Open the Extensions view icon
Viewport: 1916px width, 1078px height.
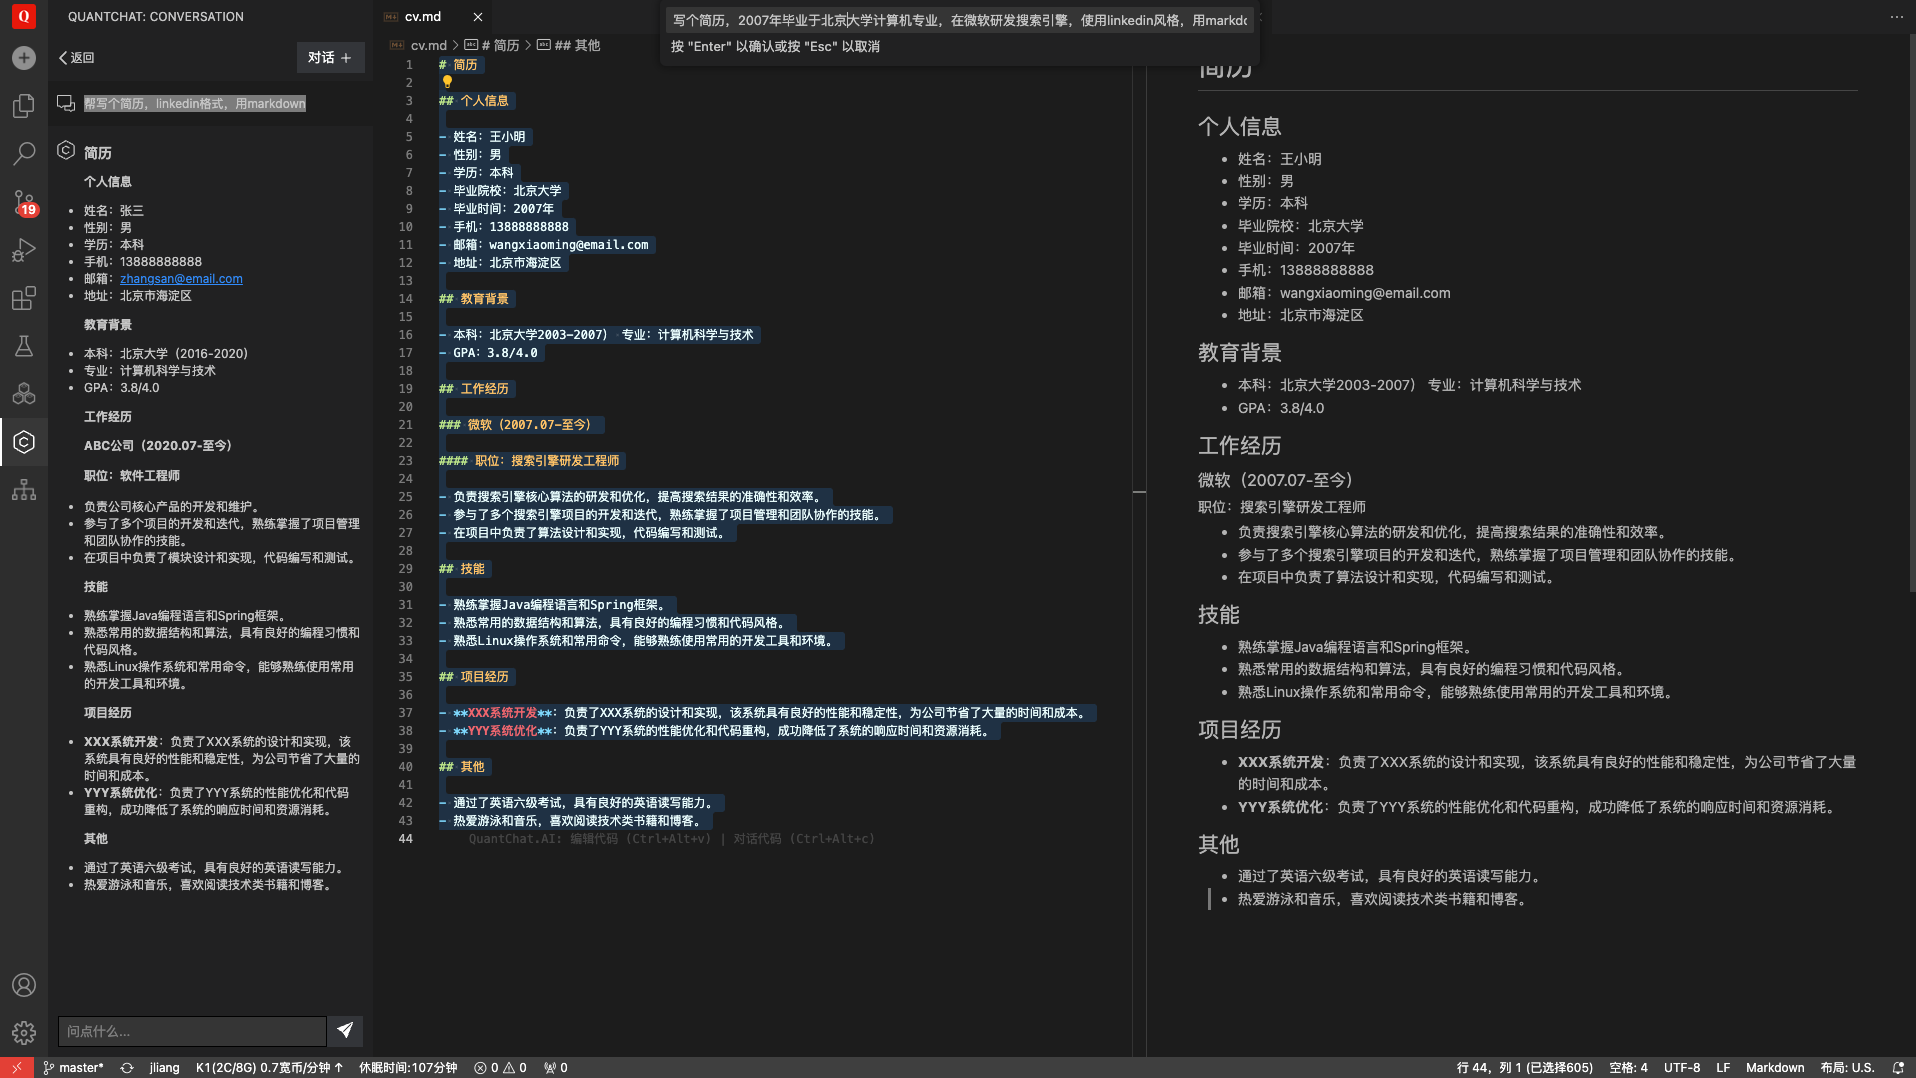pos(24,298)
